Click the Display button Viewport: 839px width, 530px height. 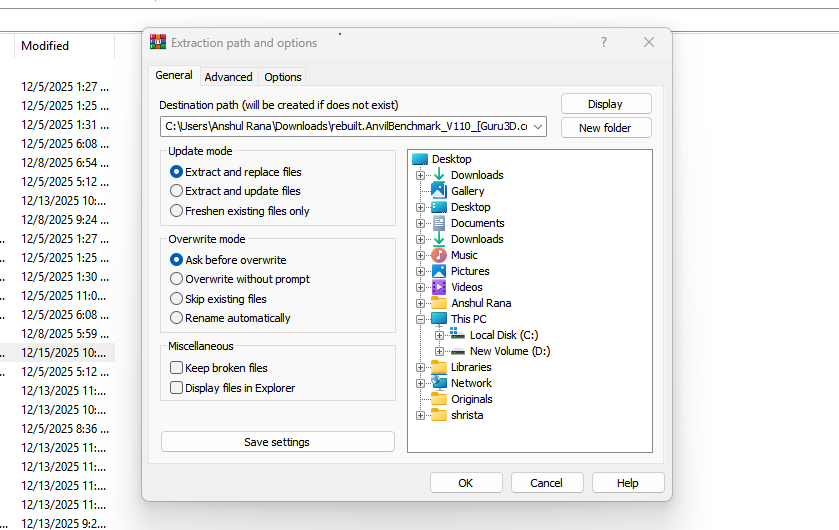606,104
